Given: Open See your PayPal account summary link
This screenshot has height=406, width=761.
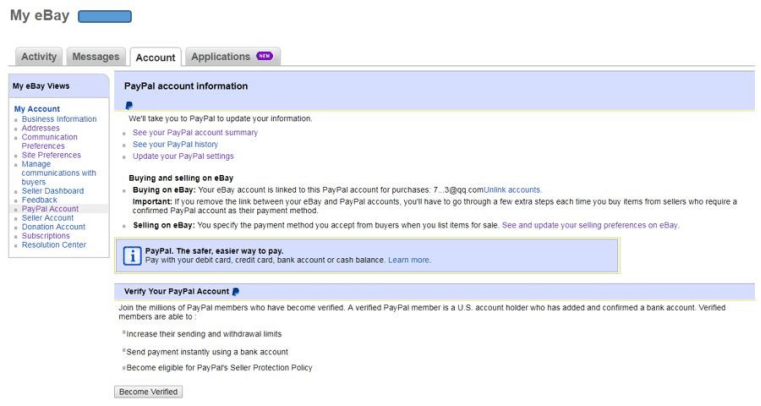Looking at the screenshot, I should pyautogui.click(x=195, y=132).
